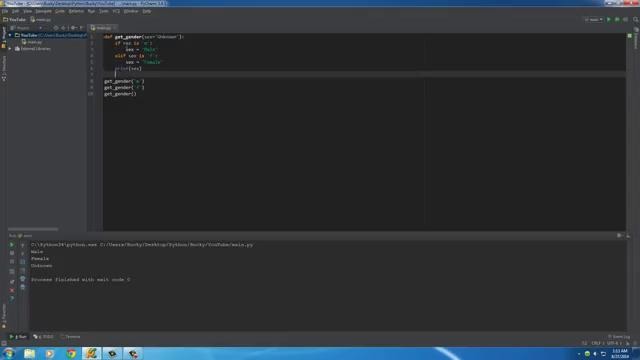The image size is (640, 360).
Task: Toggle the Structure side tool button
Action: [x=4, y=69]
